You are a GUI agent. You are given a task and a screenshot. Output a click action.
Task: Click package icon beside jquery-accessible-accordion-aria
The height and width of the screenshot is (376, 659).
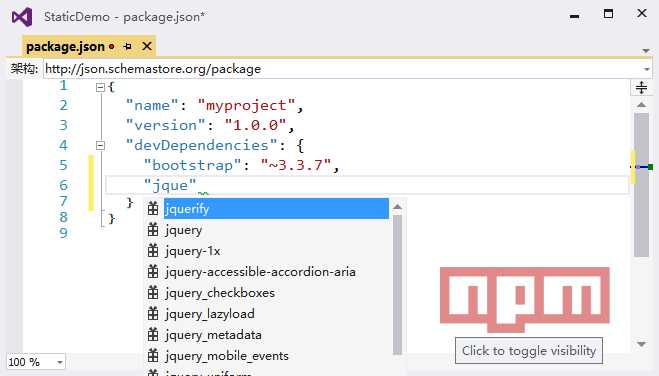coord(153,271)
